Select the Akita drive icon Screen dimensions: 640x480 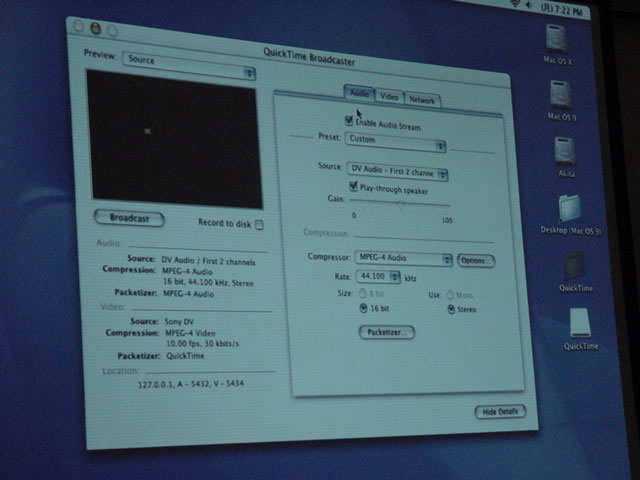click(566, 152)
